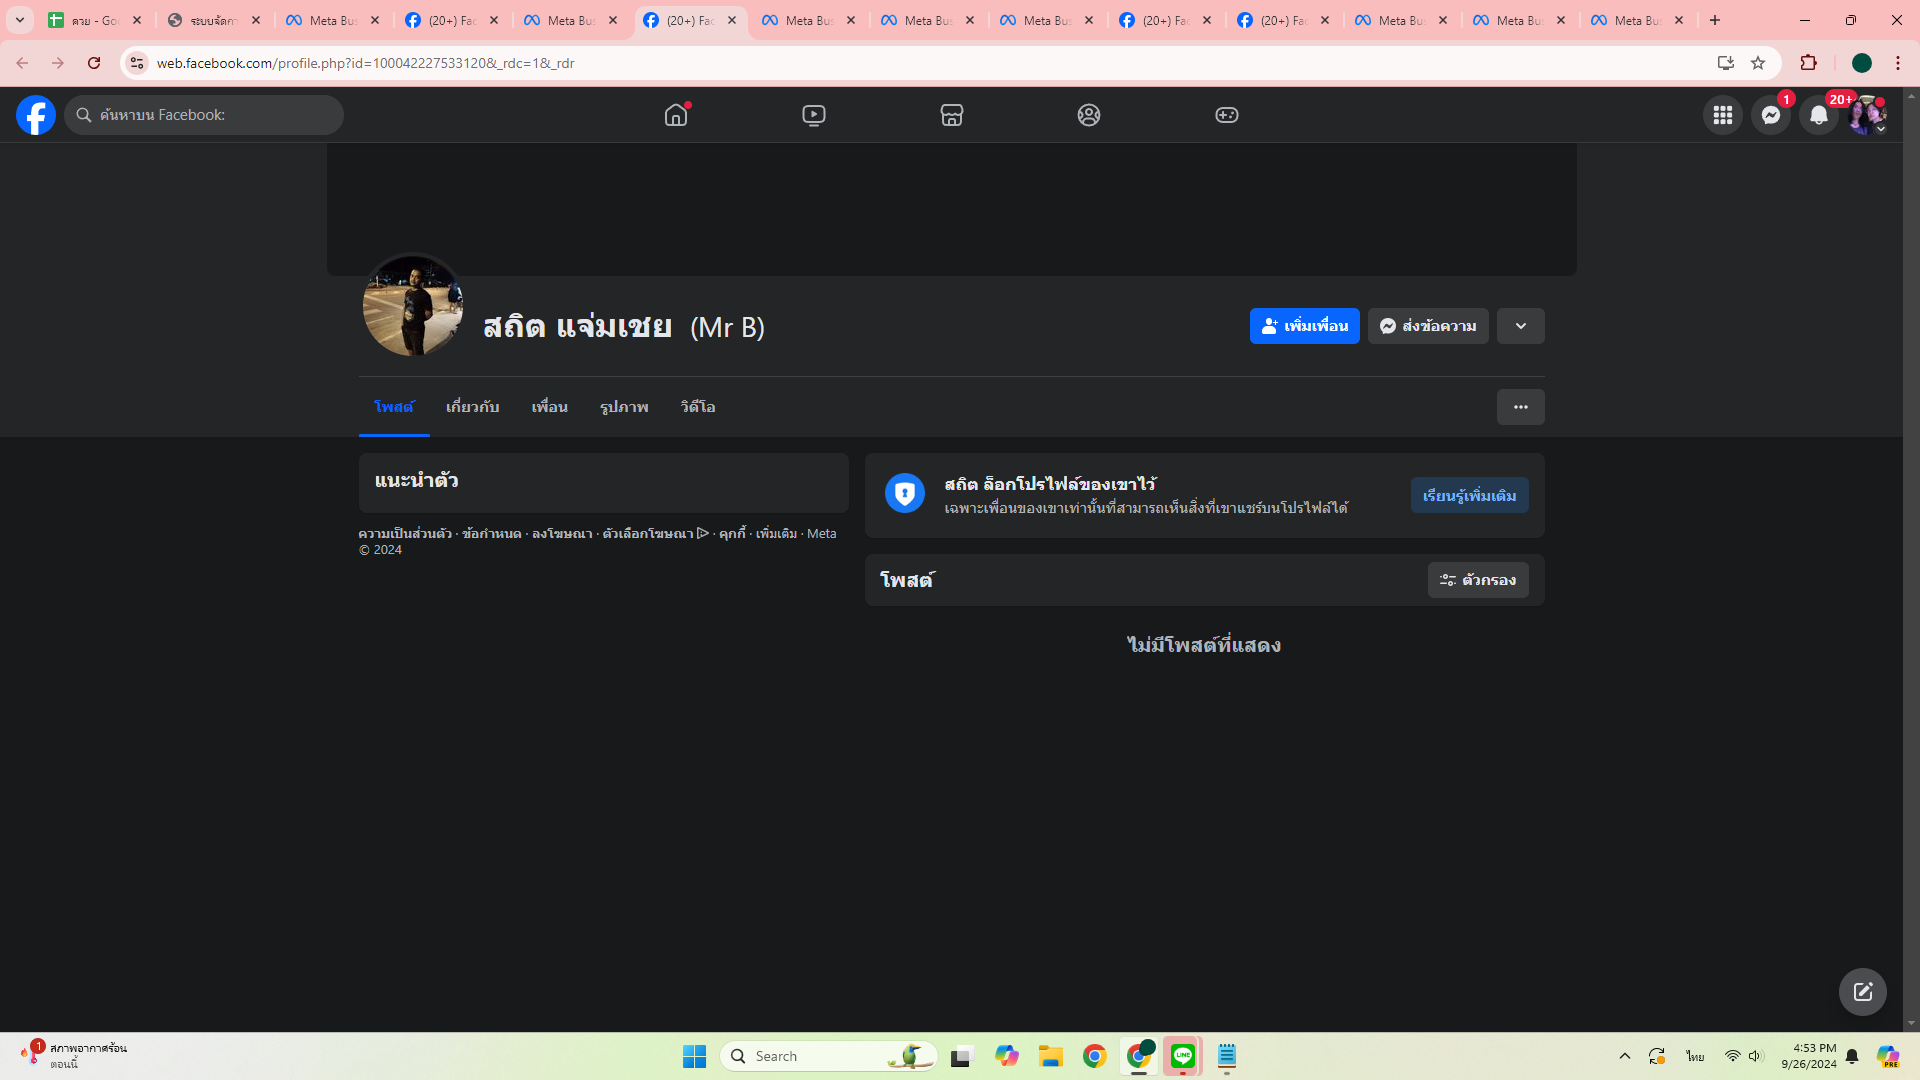
Task: Click the new message compose icon
Action: (1862, 992)
